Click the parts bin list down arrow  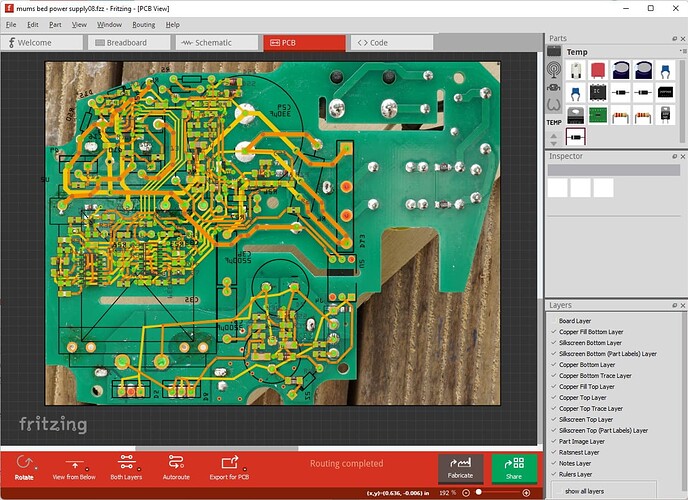(x=554, y=143)
